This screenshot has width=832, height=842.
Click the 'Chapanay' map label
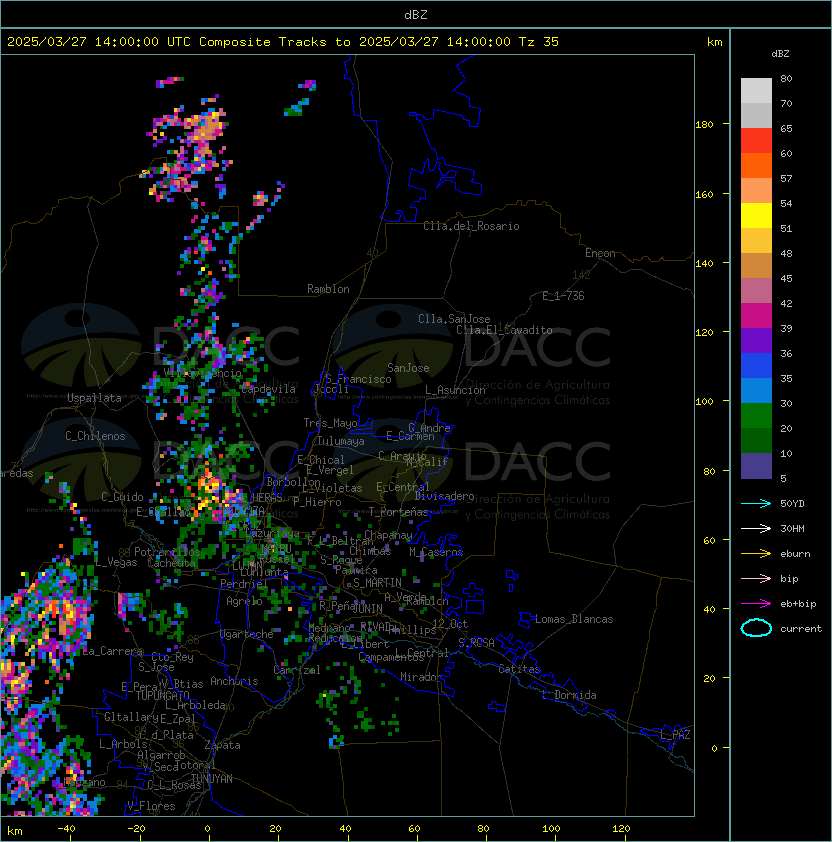point(388,535)
